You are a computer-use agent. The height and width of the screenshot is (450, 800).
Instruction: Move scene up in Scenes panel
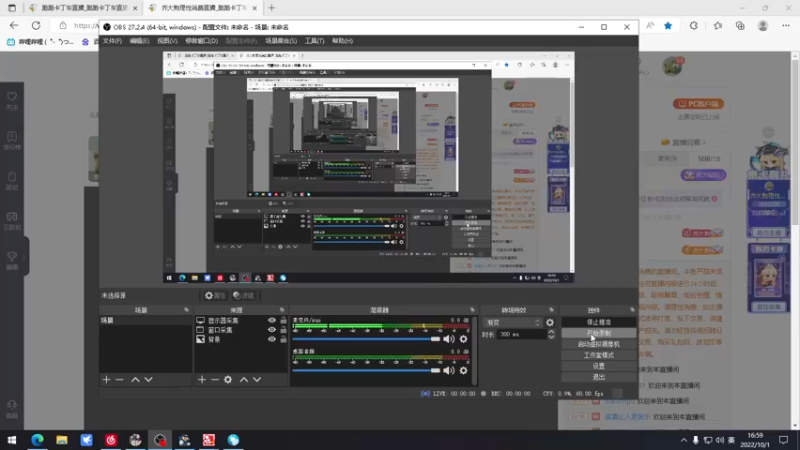click(x=135, y=380)
